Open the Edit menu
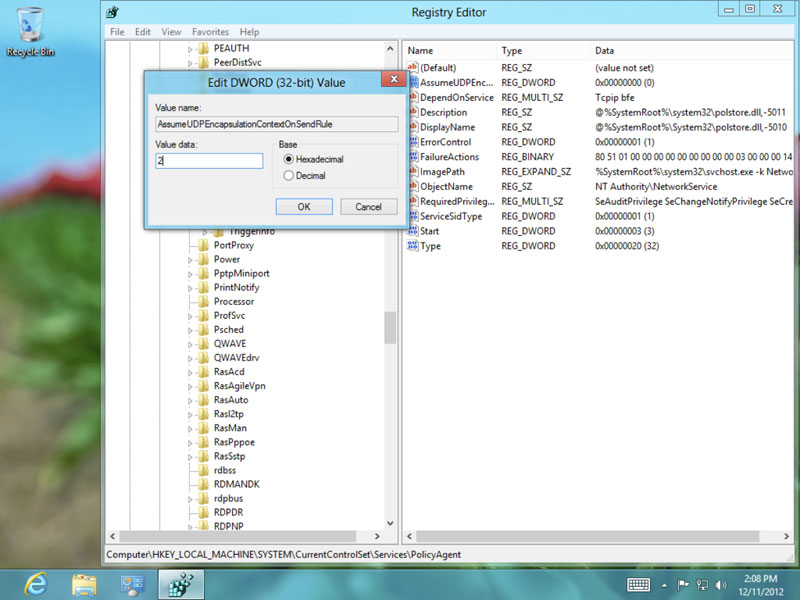This screenshot has height=600, width=800. [143, 32]
